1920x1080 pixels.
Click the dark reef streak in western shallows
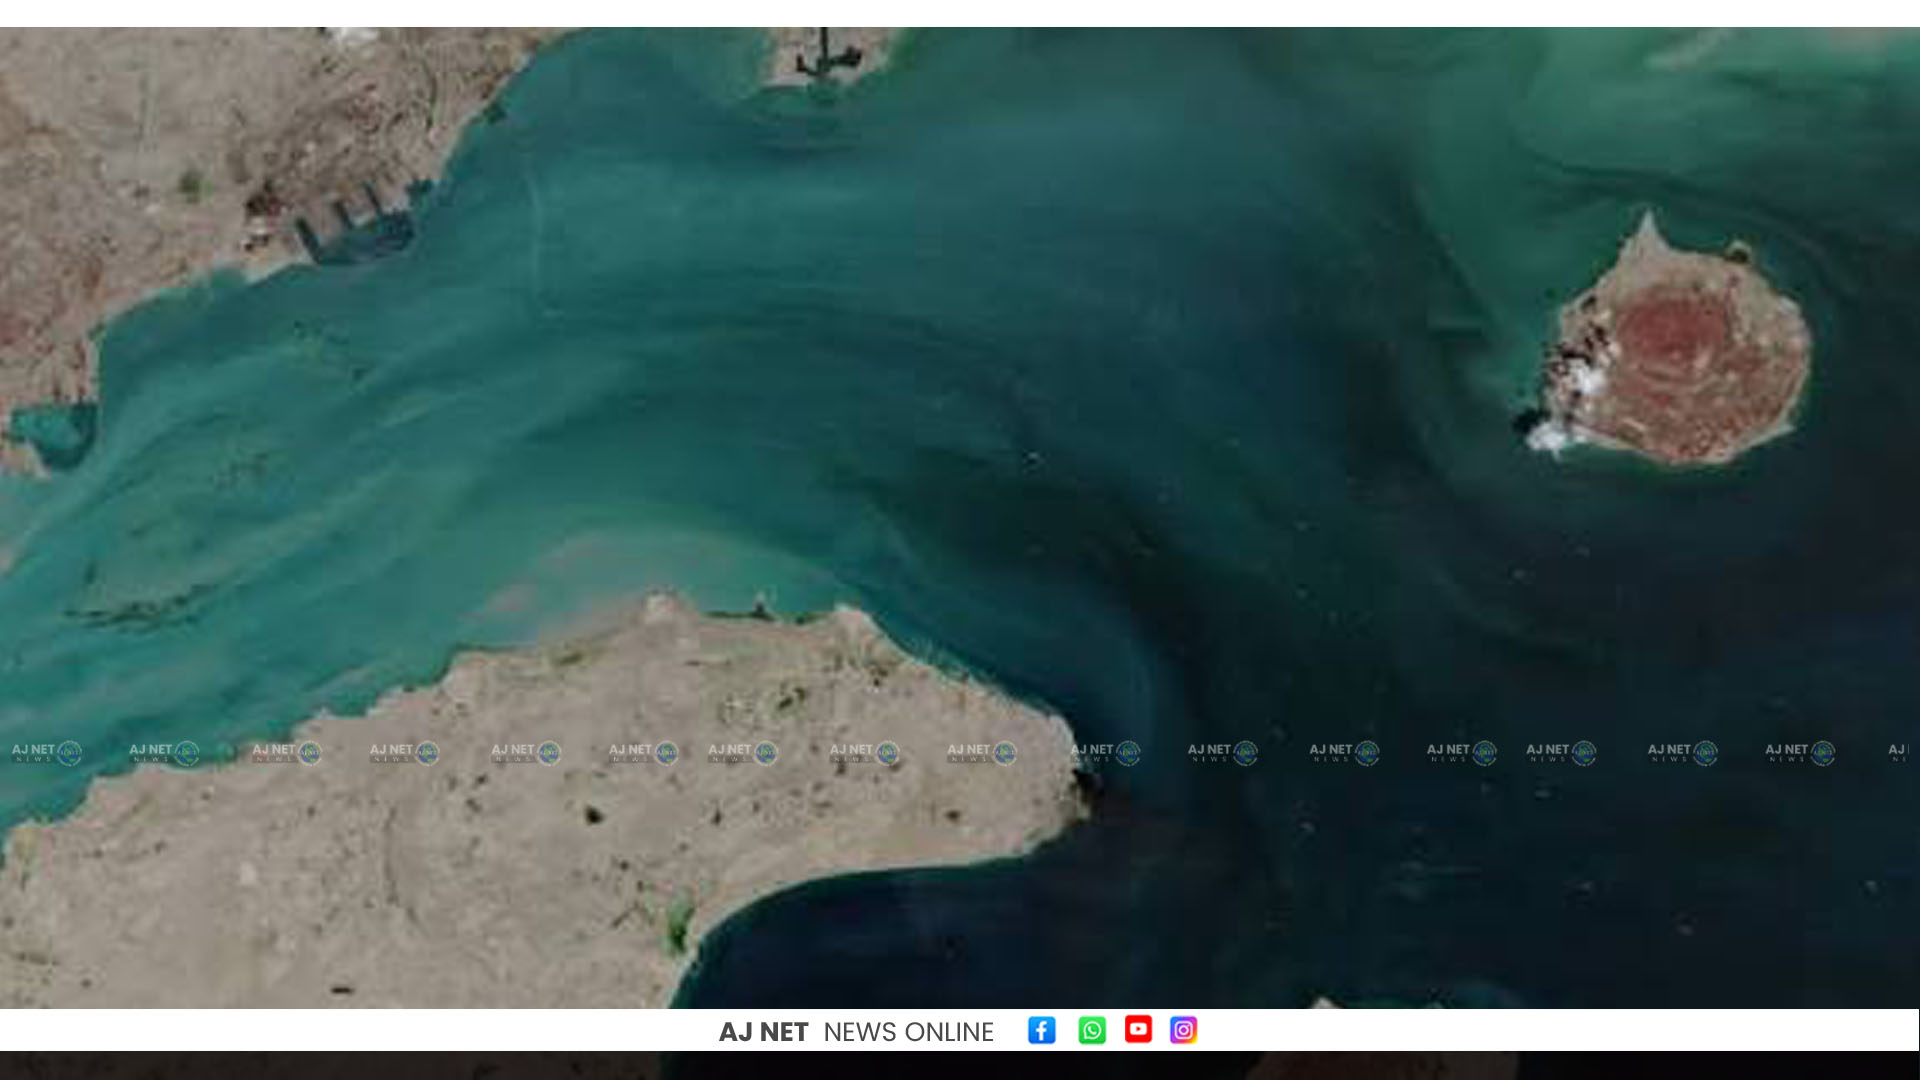coord(140,610)
